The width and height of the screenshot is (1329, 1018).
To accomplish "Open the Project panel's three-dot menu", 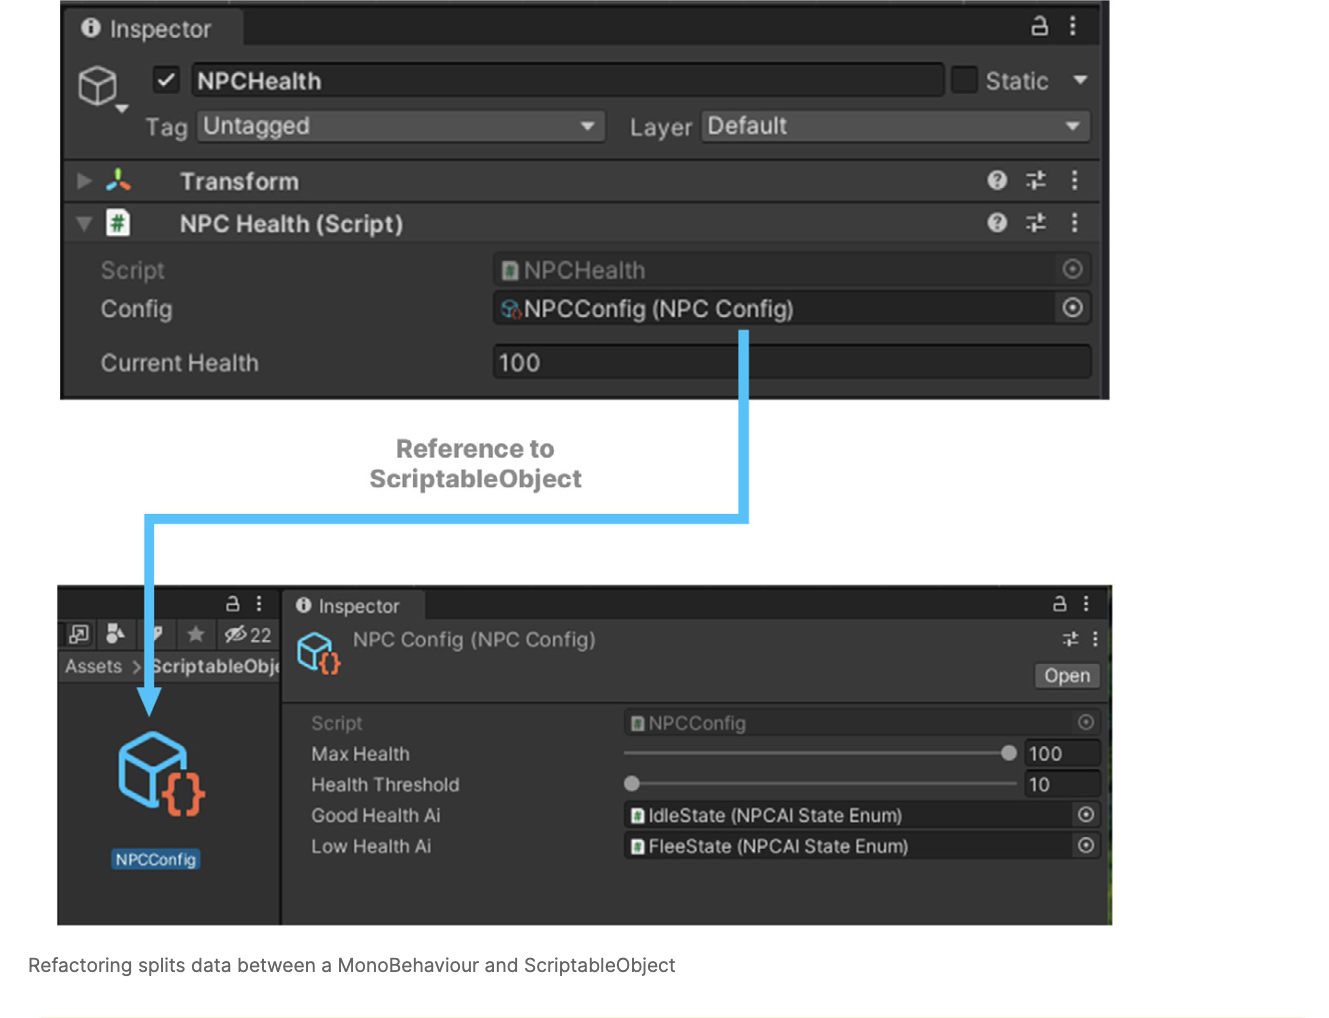I will click(259, 603).
